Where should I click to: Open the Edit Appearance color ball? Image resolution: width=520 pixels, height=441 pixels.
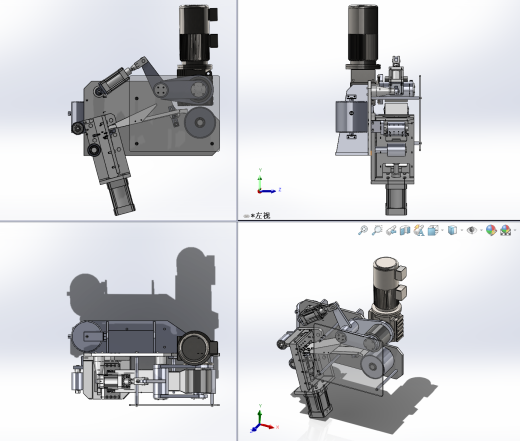point(491,230)
